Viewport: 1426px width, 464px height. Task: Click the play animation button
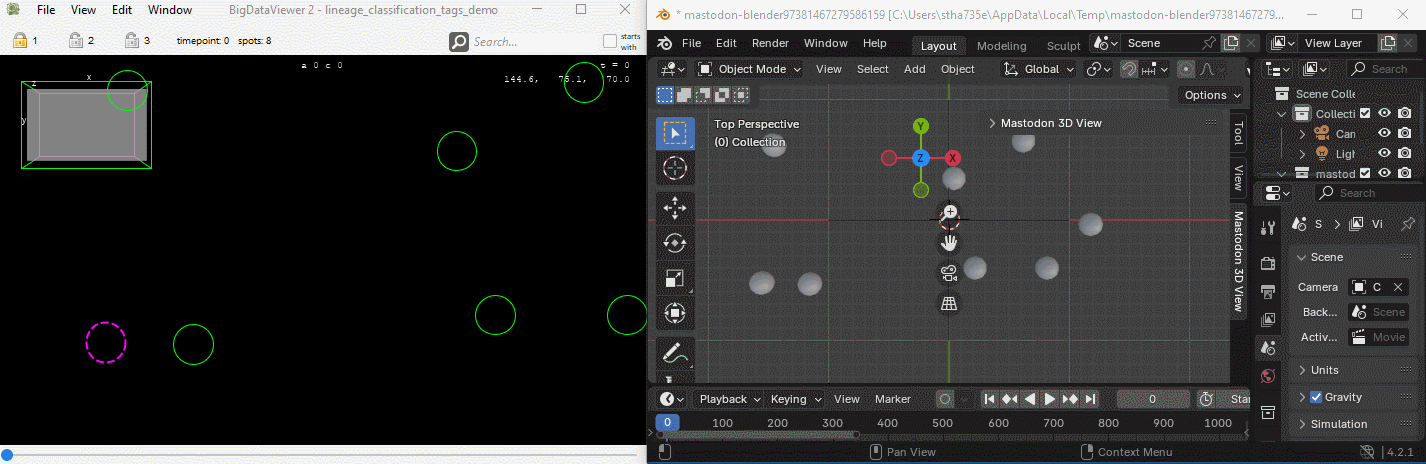(1050, 399)
